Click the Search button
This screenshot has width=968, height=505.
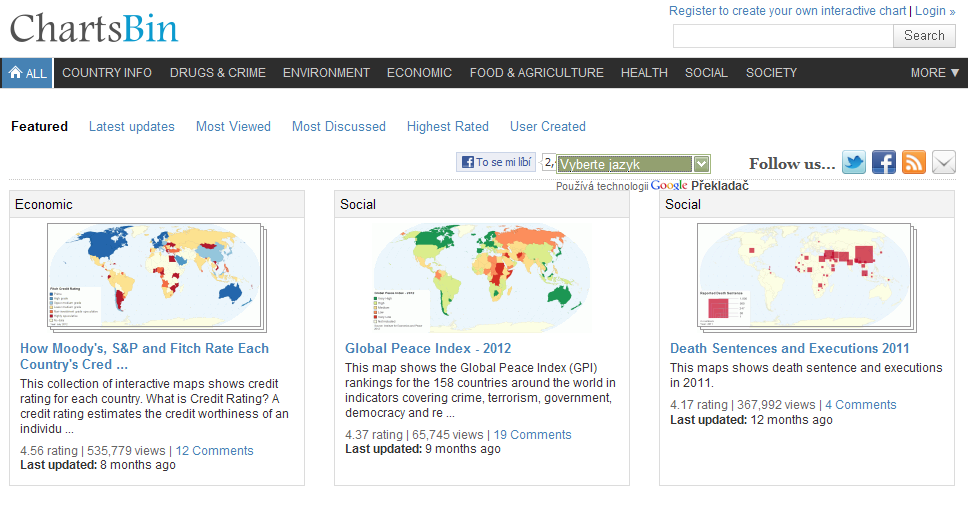(924, 36)
